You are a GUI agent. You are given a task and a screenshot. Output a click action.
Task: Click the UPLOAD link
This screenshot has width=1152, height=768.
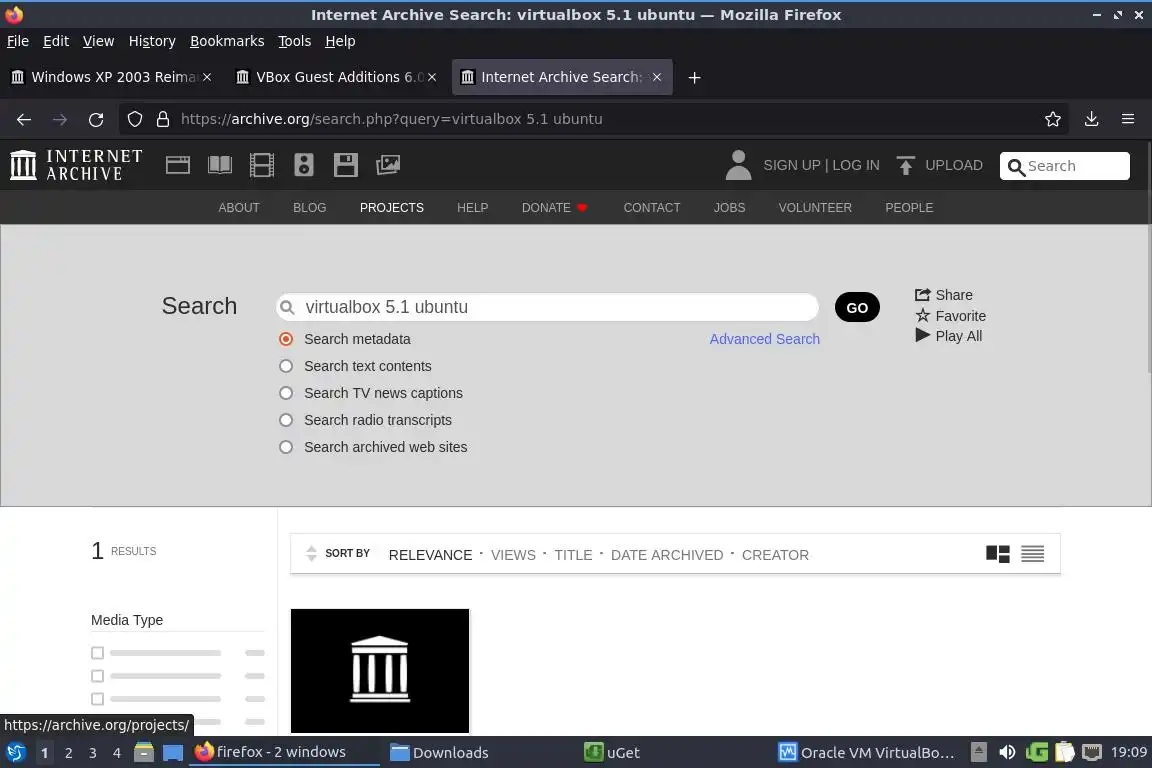(954, 165)
